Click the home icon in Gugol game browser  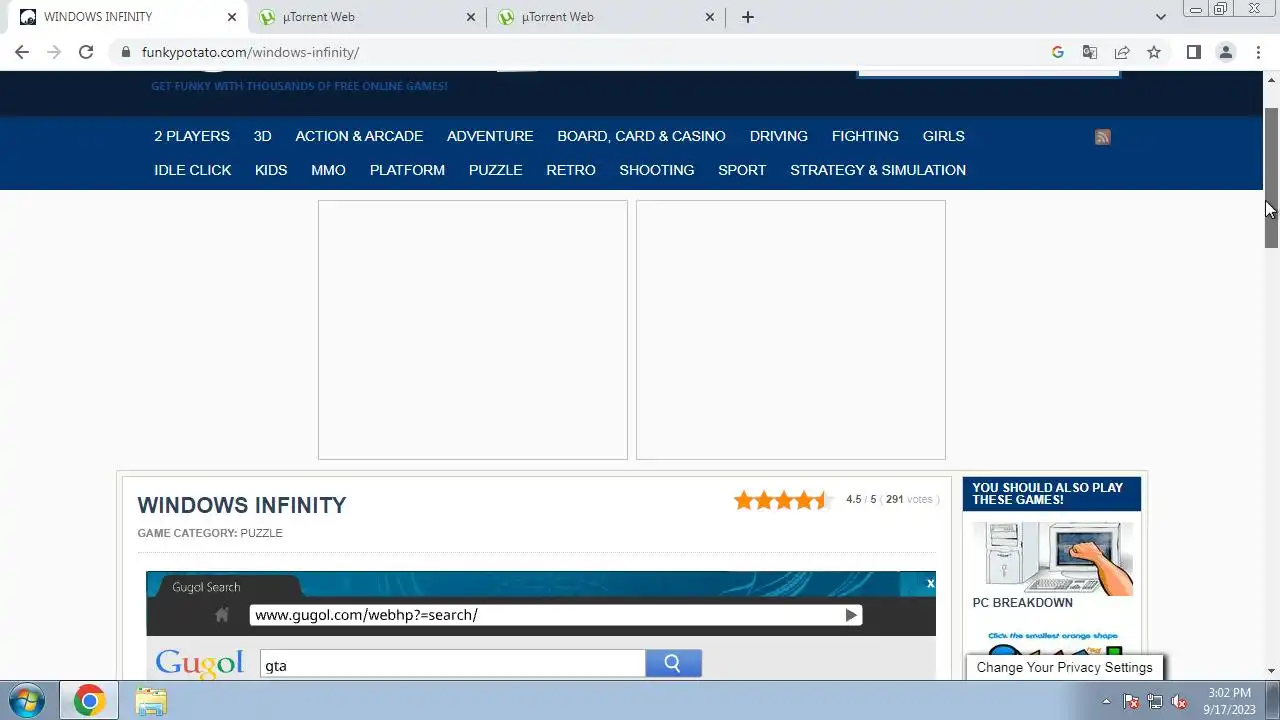[222, 615]
